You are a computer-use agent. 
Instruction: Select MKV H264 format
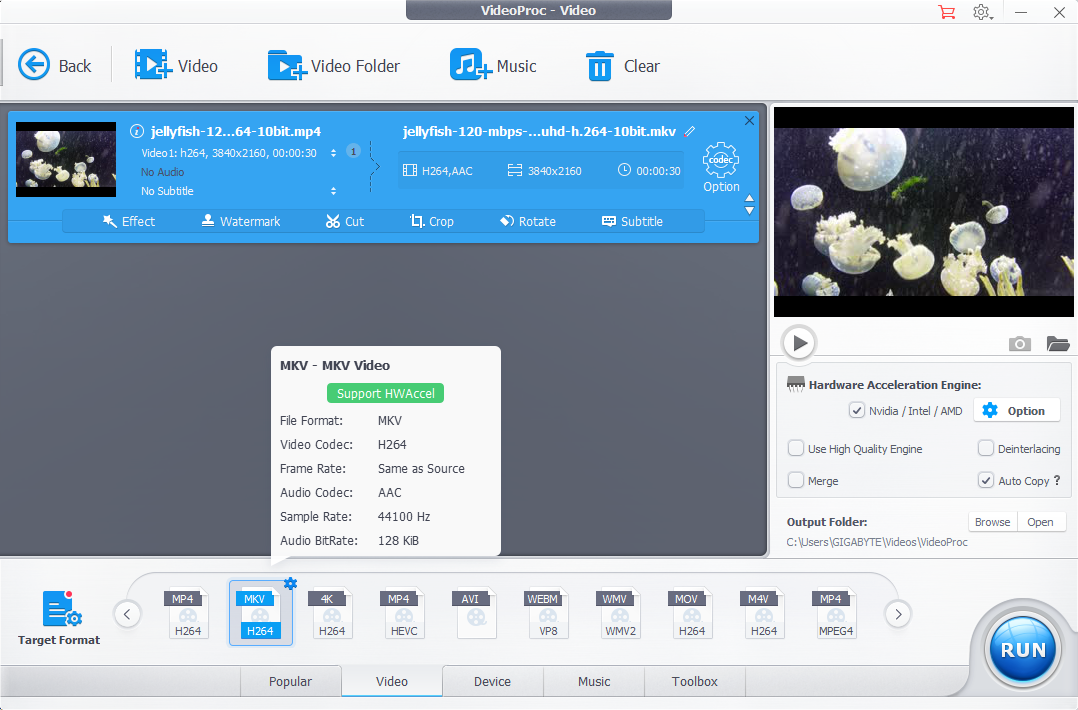[260, 614]
